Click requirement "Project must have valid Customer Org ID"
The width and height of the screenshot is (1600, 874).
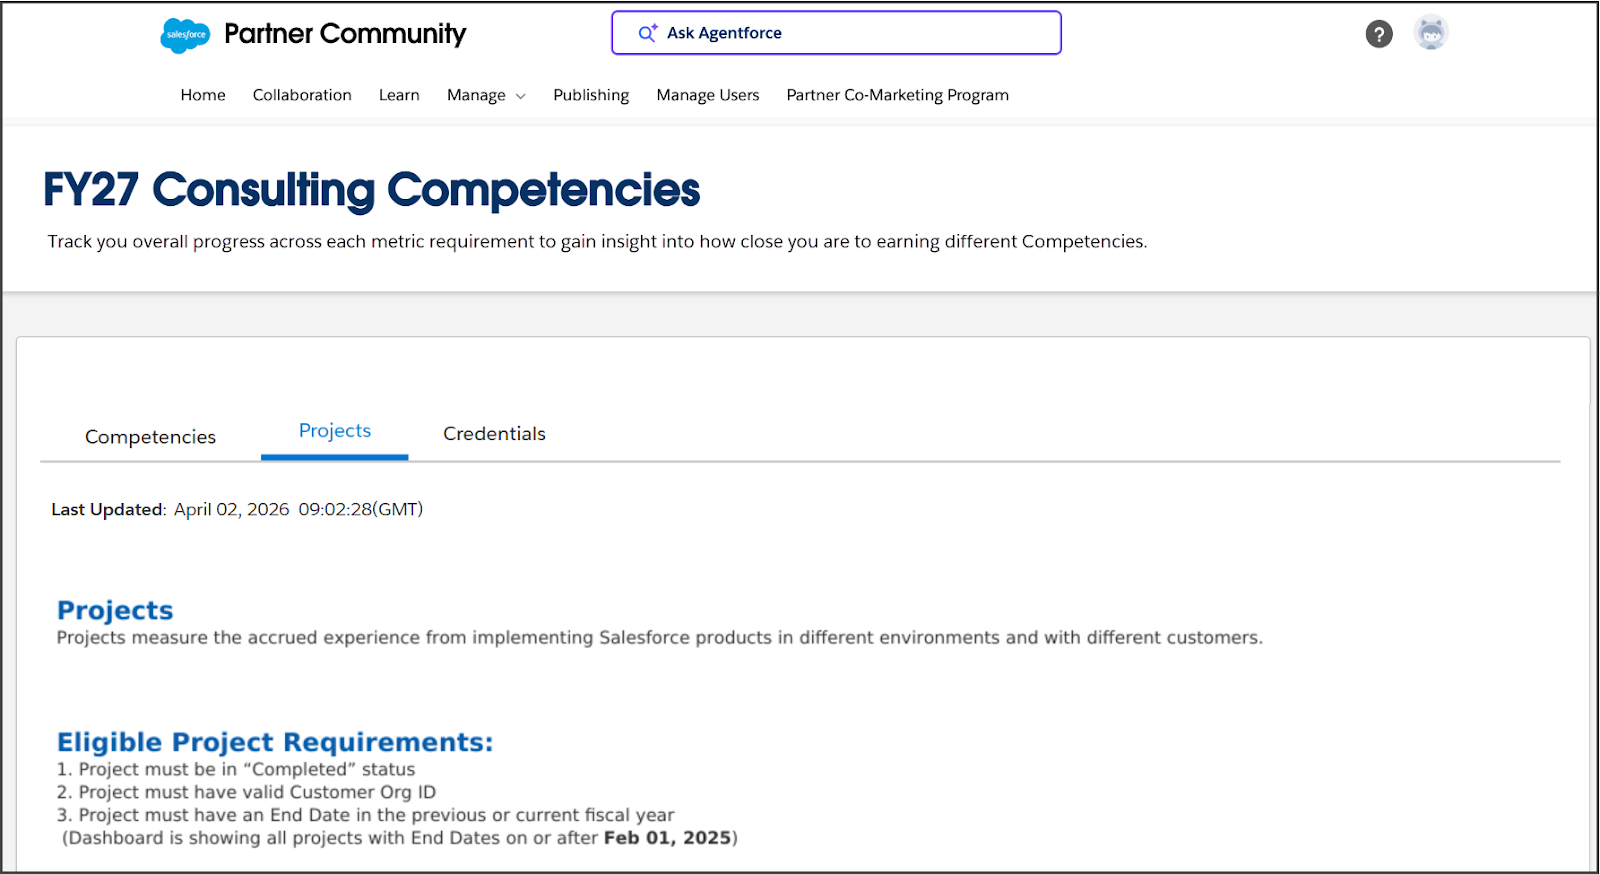[x=246, y=792]
